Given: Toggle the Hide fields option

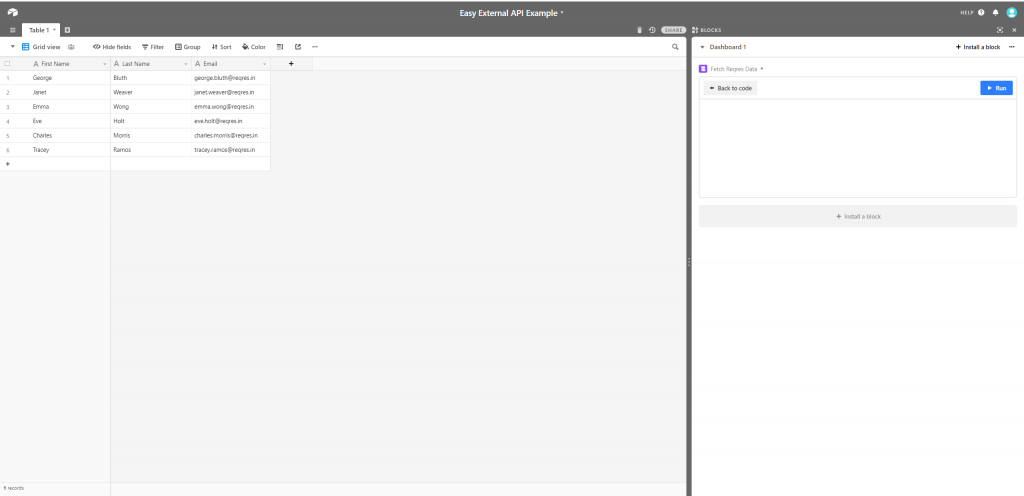Looking at the screenshot, I should [112, 47].
